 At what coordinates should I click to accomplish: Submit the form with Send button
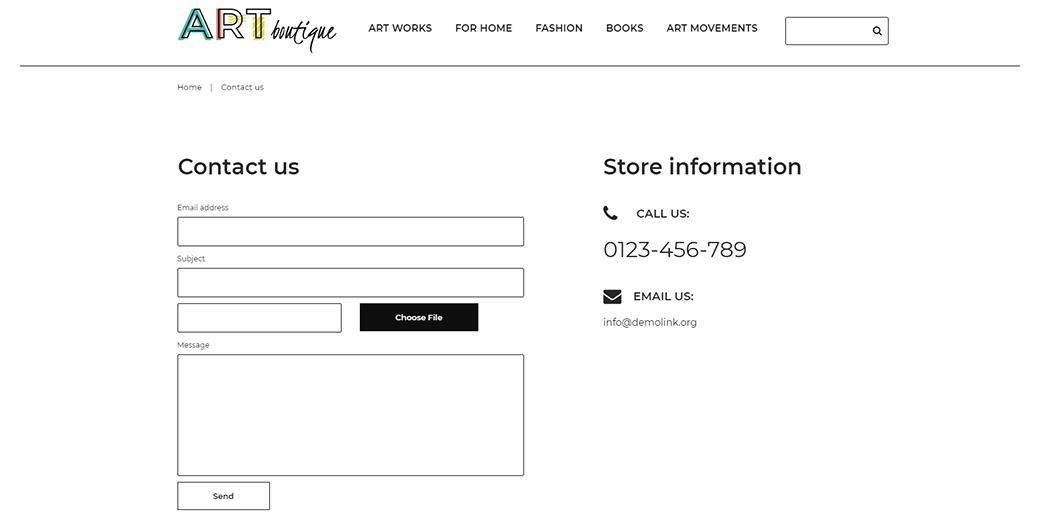pos(223,496)
